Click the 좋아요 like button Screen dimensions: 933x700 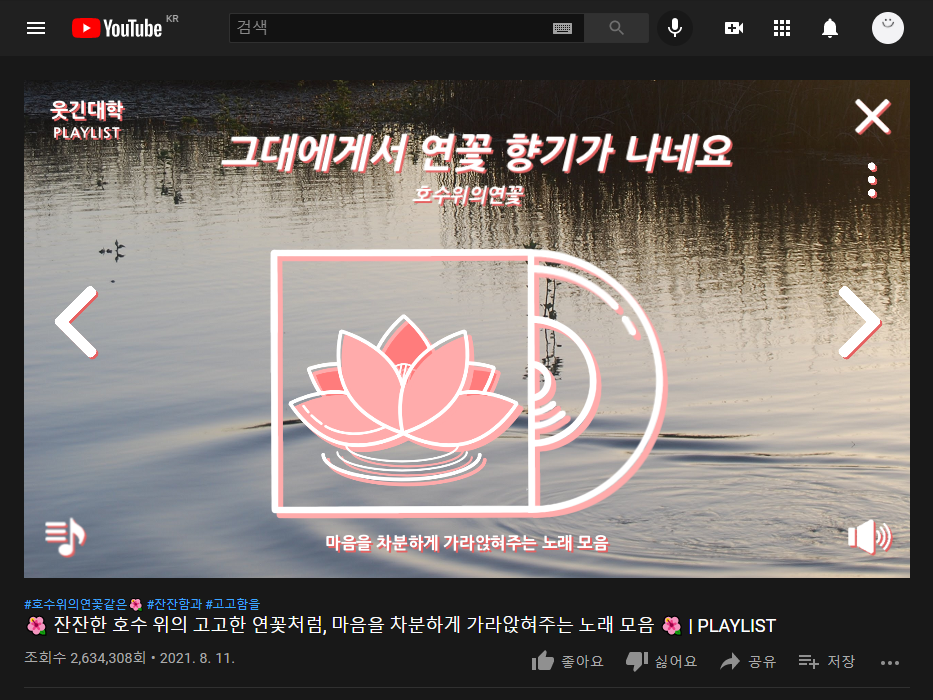click(567, 661)
